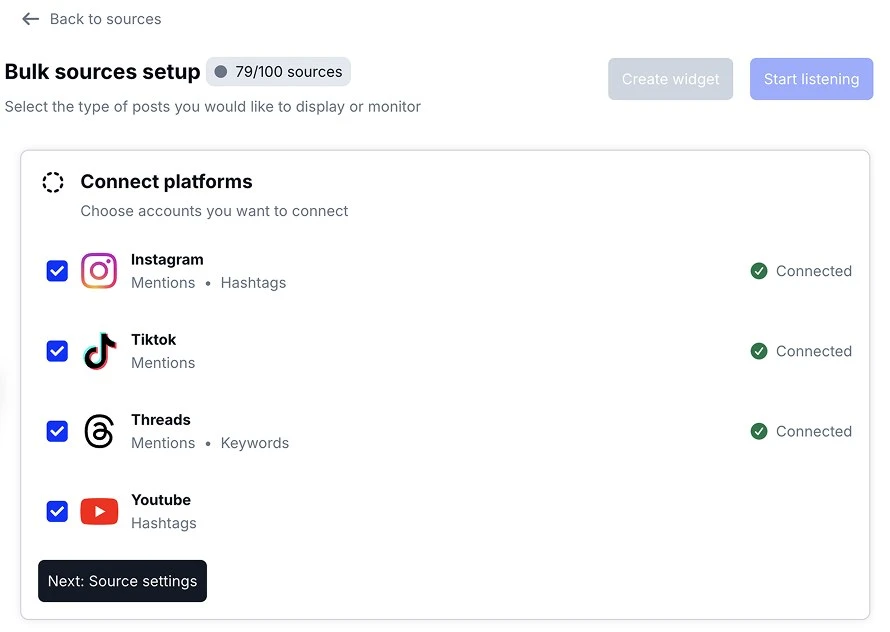
Task: Uncheck the Youtube checkbox
Action: click(x=57, y=511)
